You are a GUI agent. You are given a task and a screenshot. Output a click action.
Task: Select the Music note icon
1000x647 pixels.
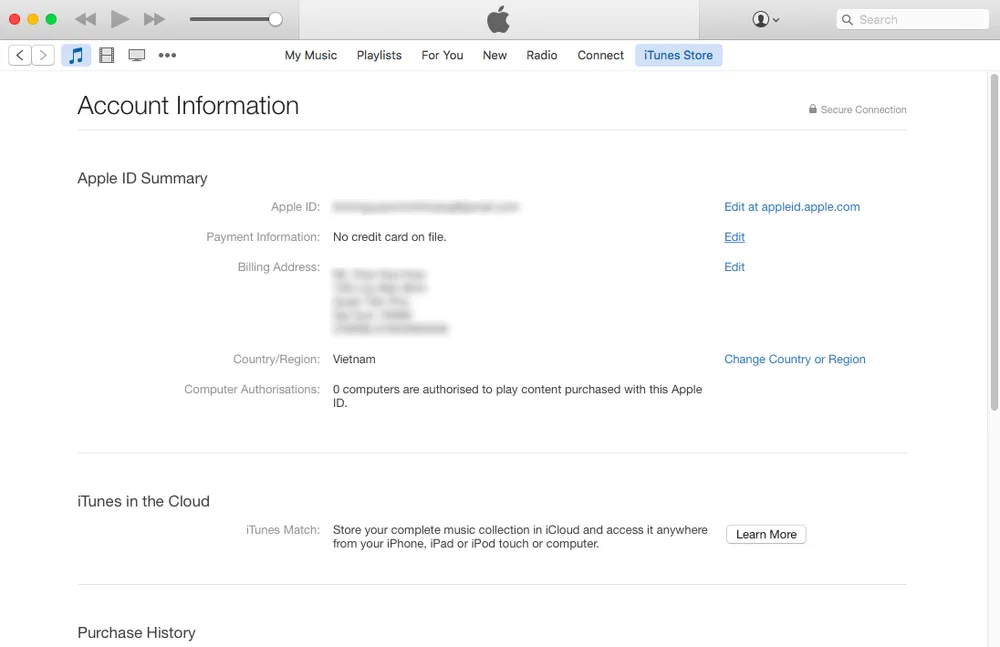coord(76,55)
